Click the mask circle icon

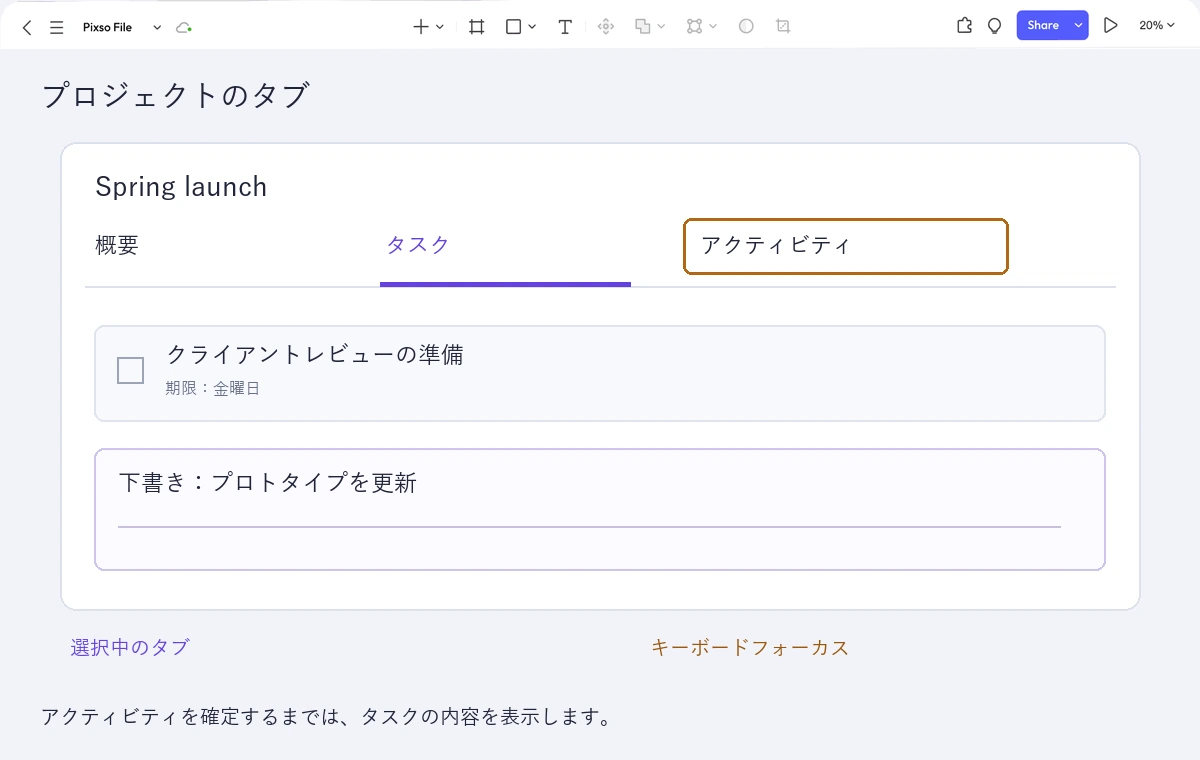(746, 27)
